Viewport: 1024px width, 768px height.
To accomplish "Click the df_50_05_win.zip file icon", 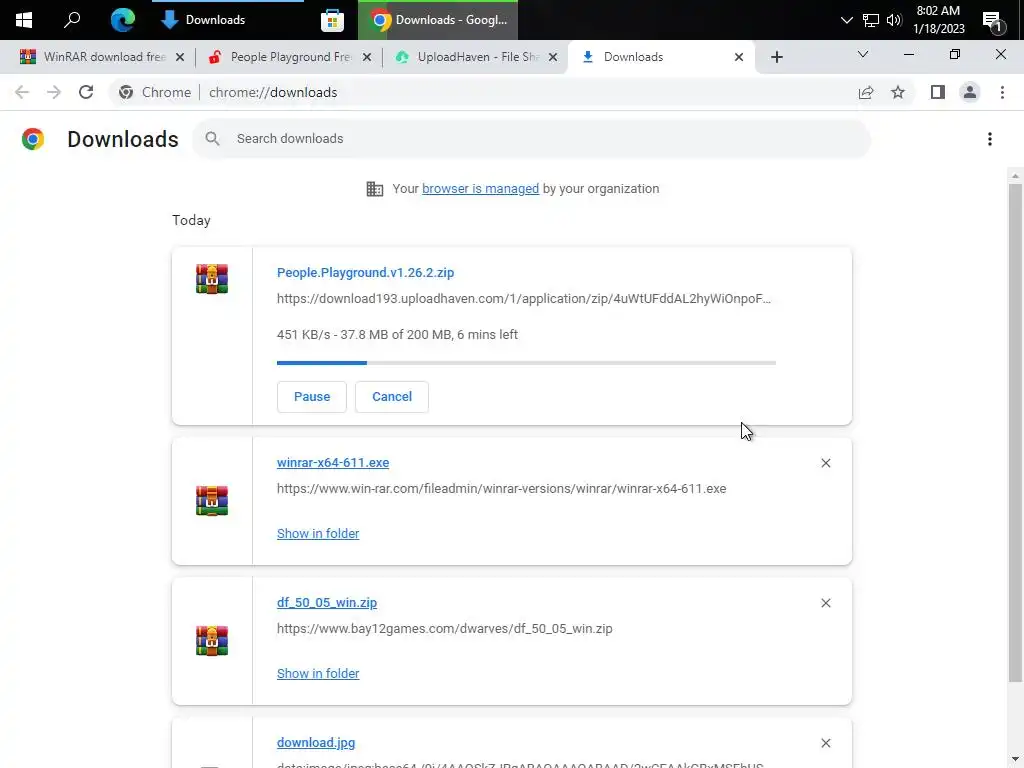I will (212, 641).
